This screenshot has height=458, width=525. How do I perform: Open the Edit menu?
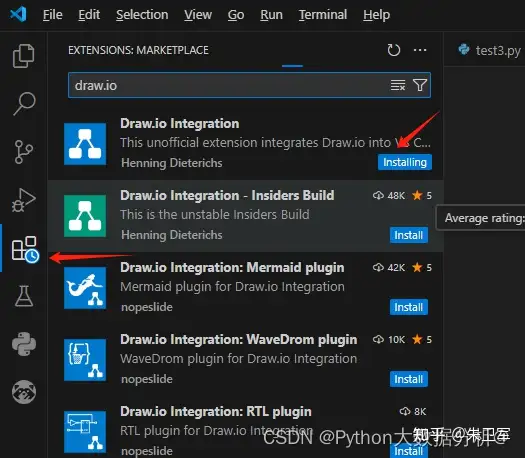(x=89, y=15)
